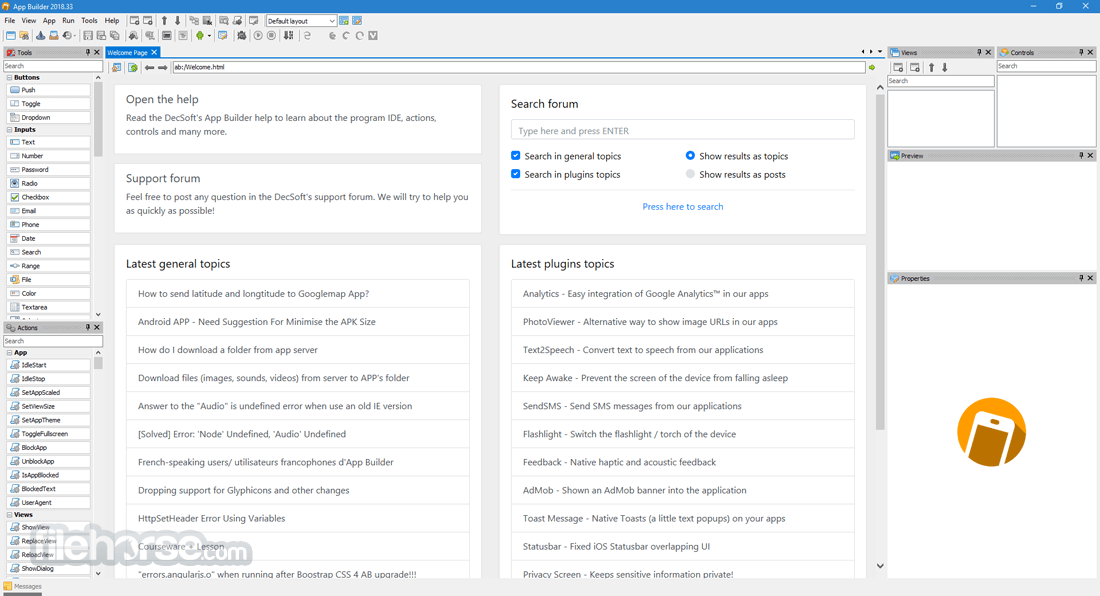Open the tab list dropdown arrow
This screenshot has height=596, width=1100.
click(880, 52)
